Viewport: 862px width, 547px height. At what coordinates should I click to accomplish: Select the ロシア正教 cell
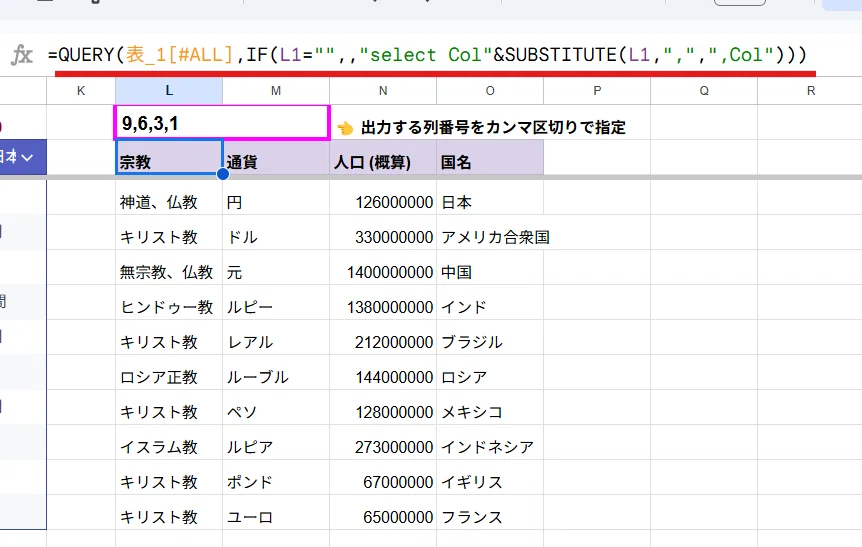(169, 372)
